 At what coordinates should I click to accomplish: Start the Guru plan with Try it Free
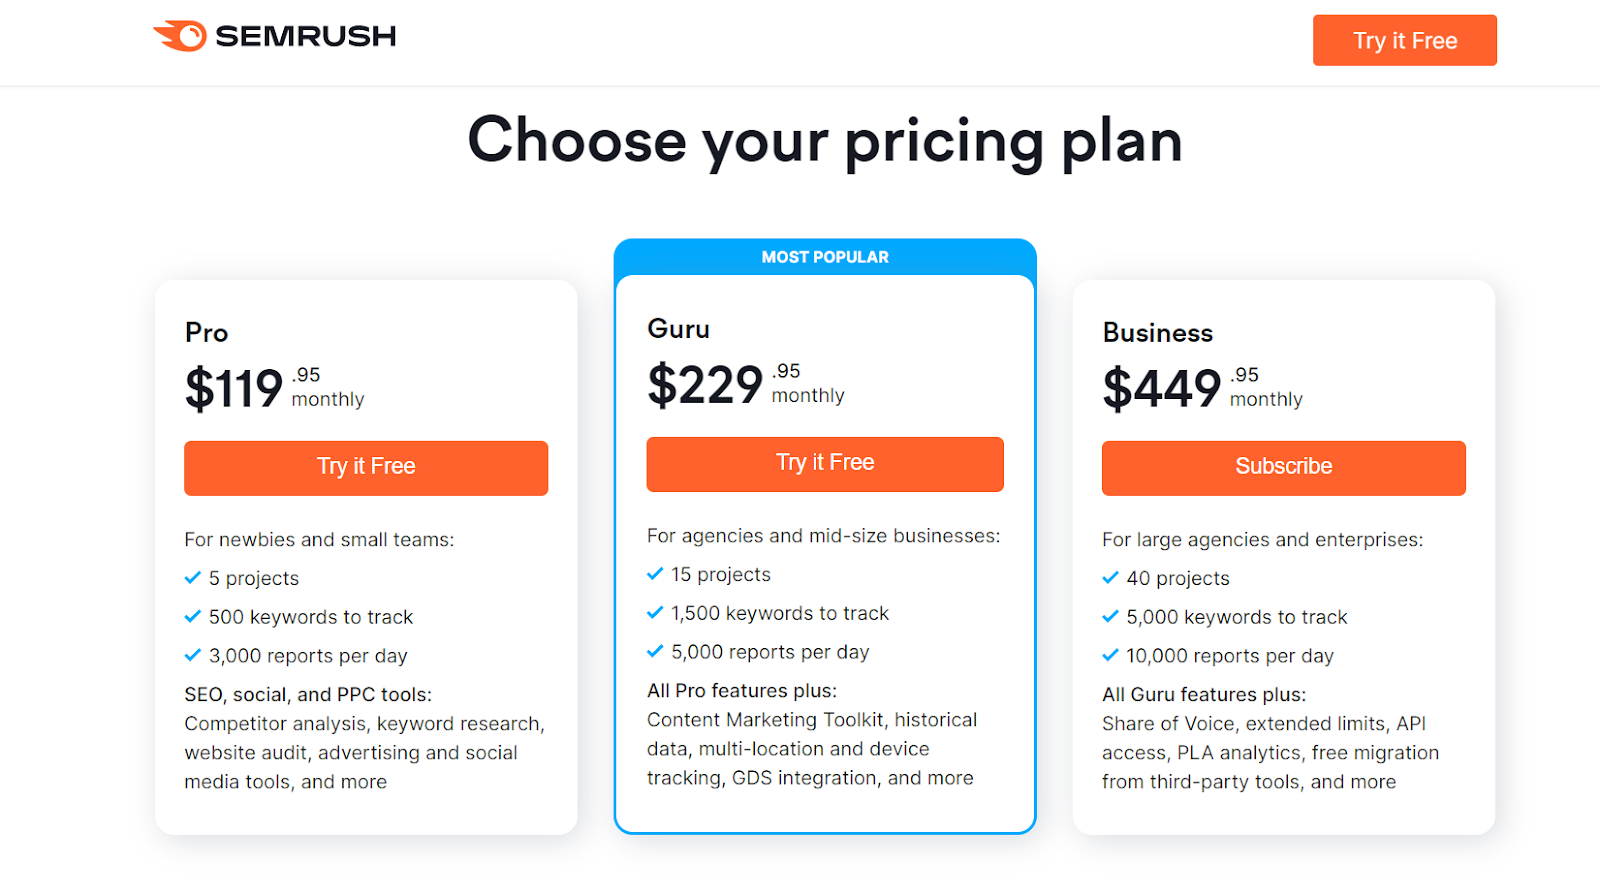(825, 464)
